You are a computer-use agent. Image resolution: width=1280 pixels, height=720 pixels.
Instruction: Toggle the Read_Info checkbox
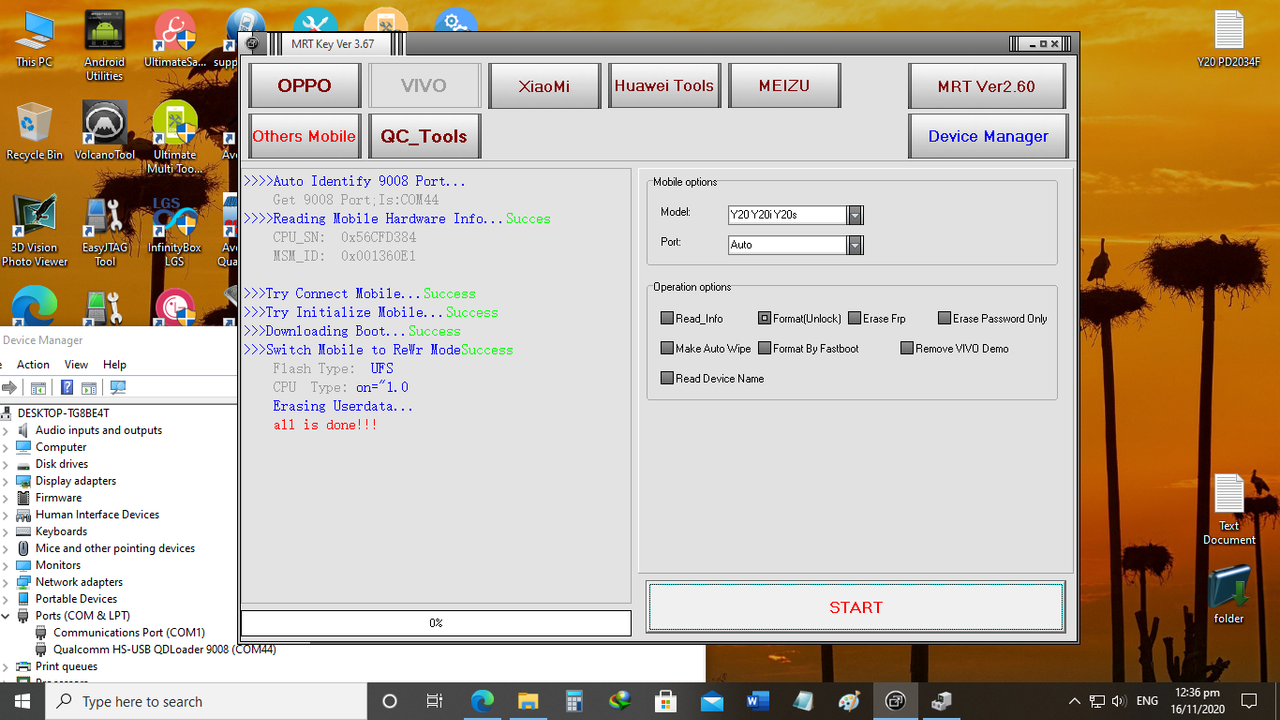point(667,319)
